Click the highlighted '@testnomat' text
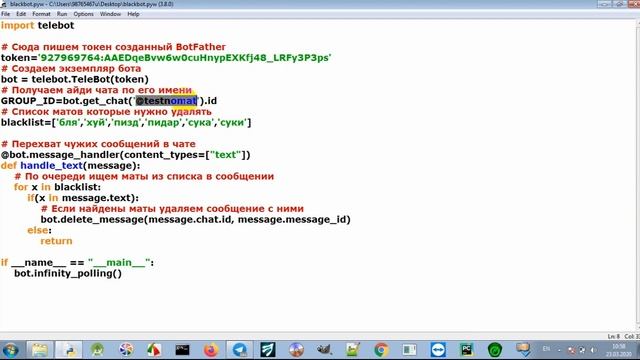Viewport: 640px width, 360px height. 166,101
